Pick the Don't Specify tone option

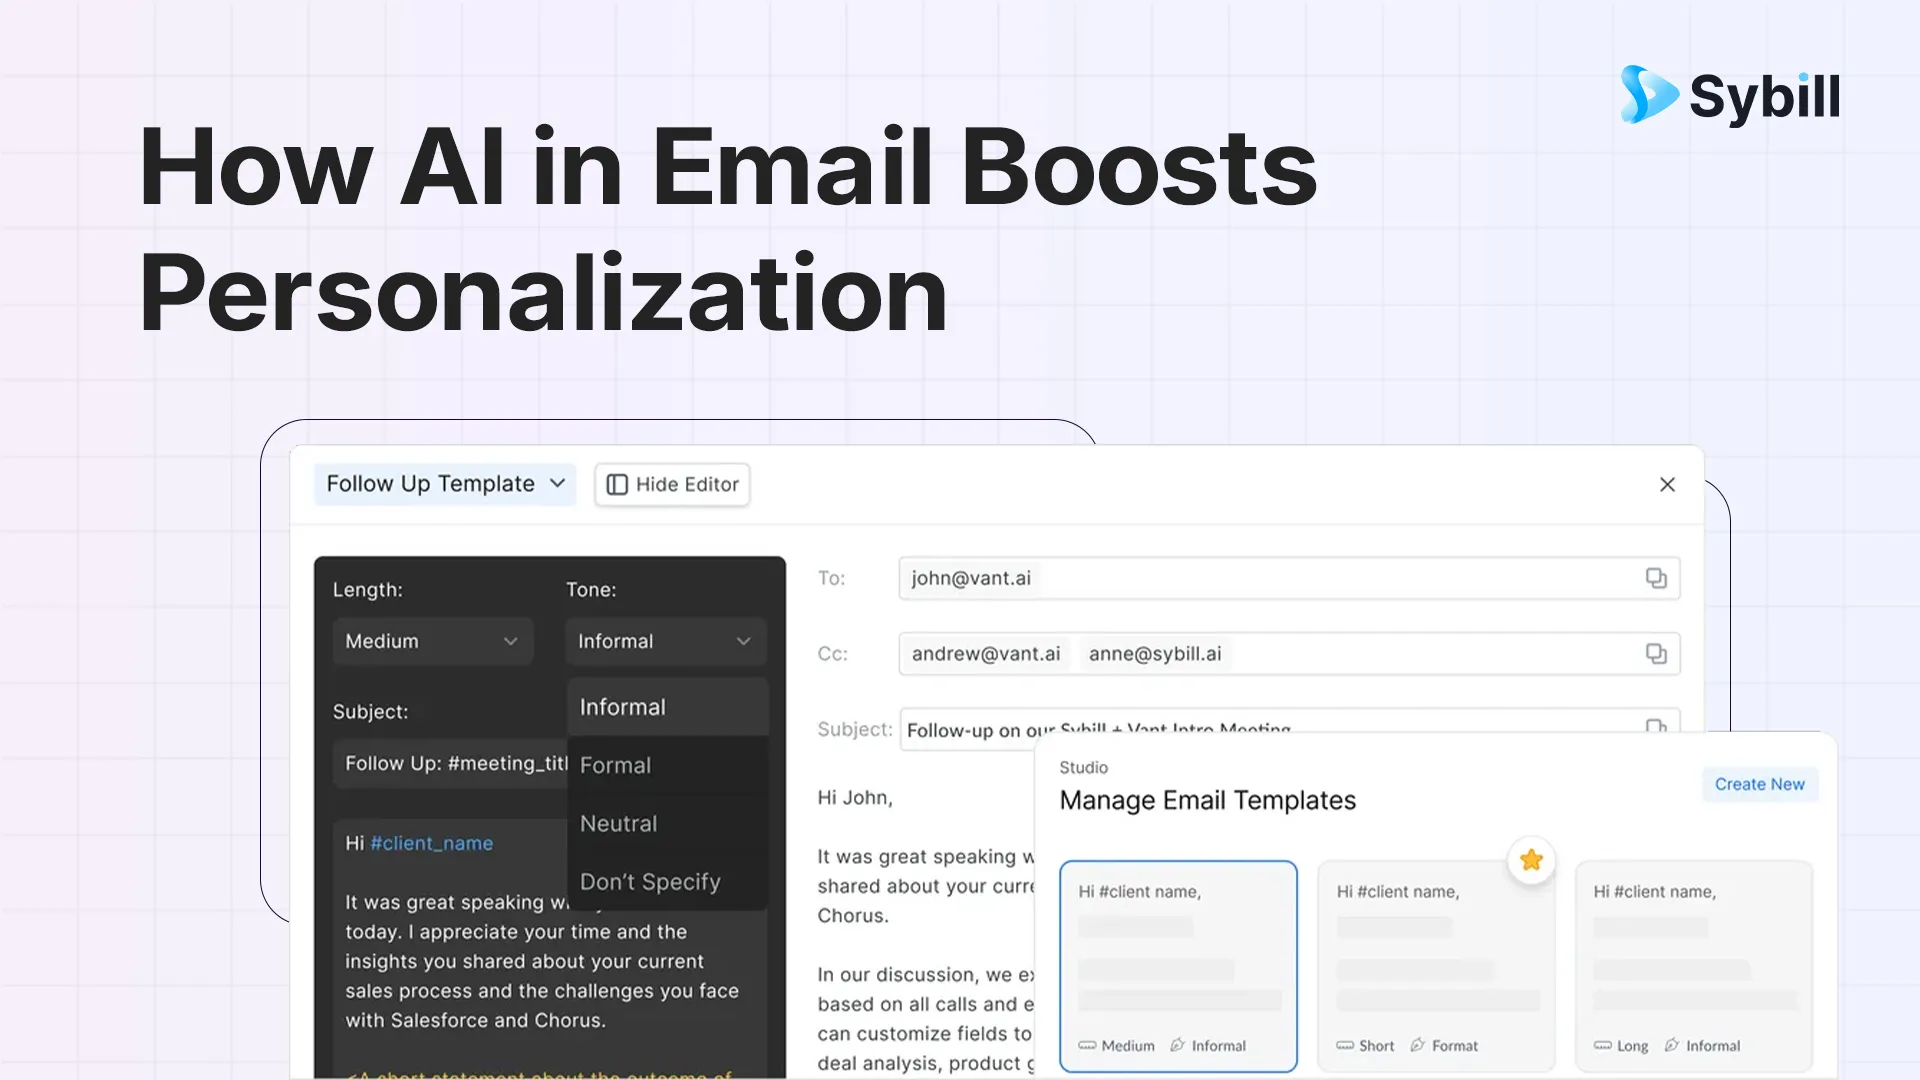pos(650,882)
